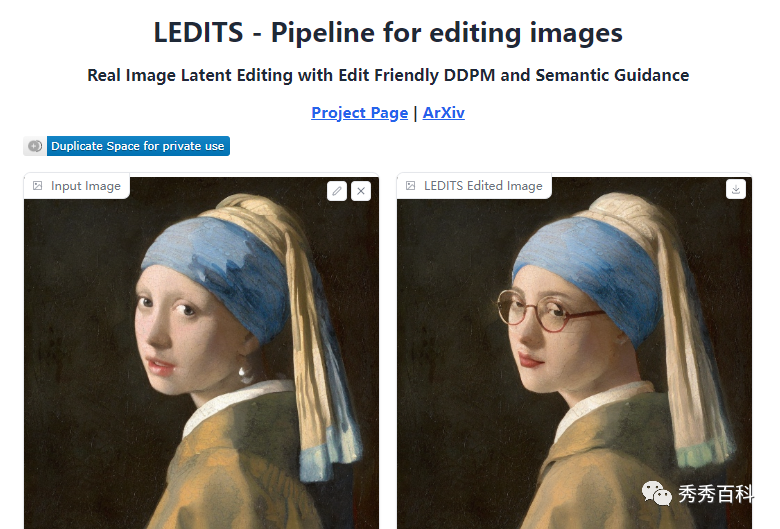Image resolution: width=780 pixels, height=529 pixels.
Task: Click the 秀秀百科 watermark text
Action: click(715, 494)
